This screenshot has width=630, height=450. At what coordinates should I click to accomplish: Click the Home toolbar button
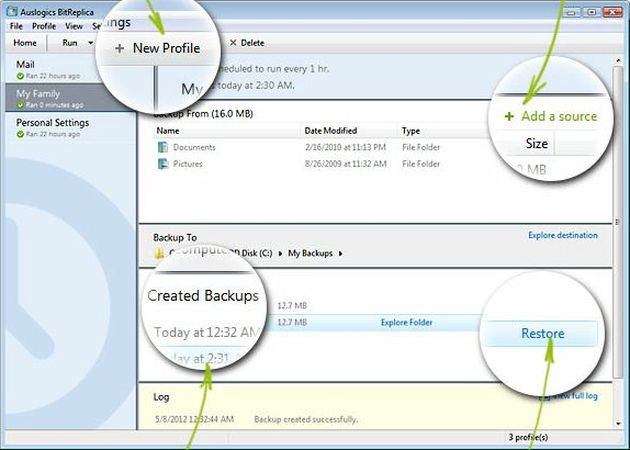25,43
